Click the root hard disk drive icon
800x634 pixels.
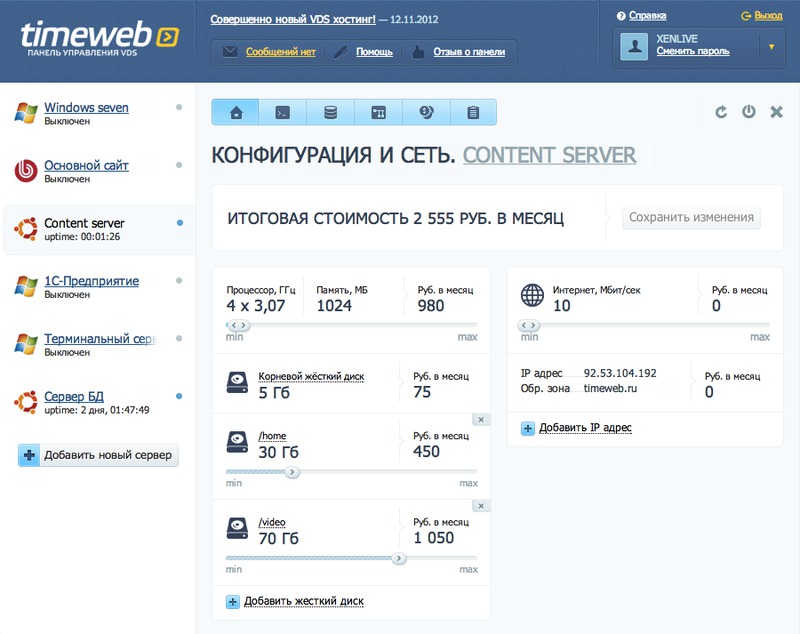tap(237, 383)
